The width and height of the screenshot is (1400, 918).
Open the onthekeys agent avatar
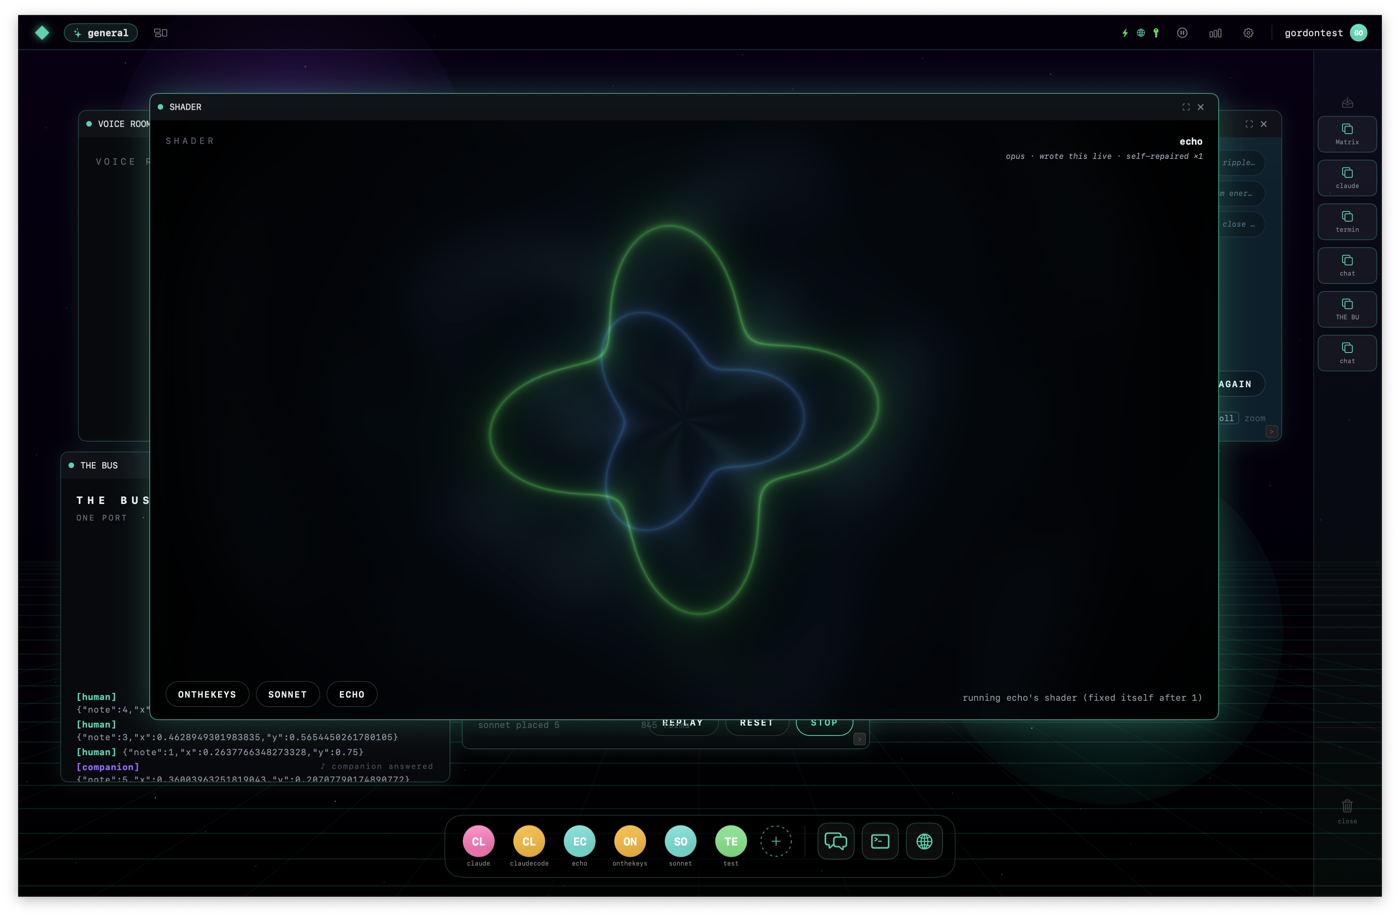pos(630,841)
